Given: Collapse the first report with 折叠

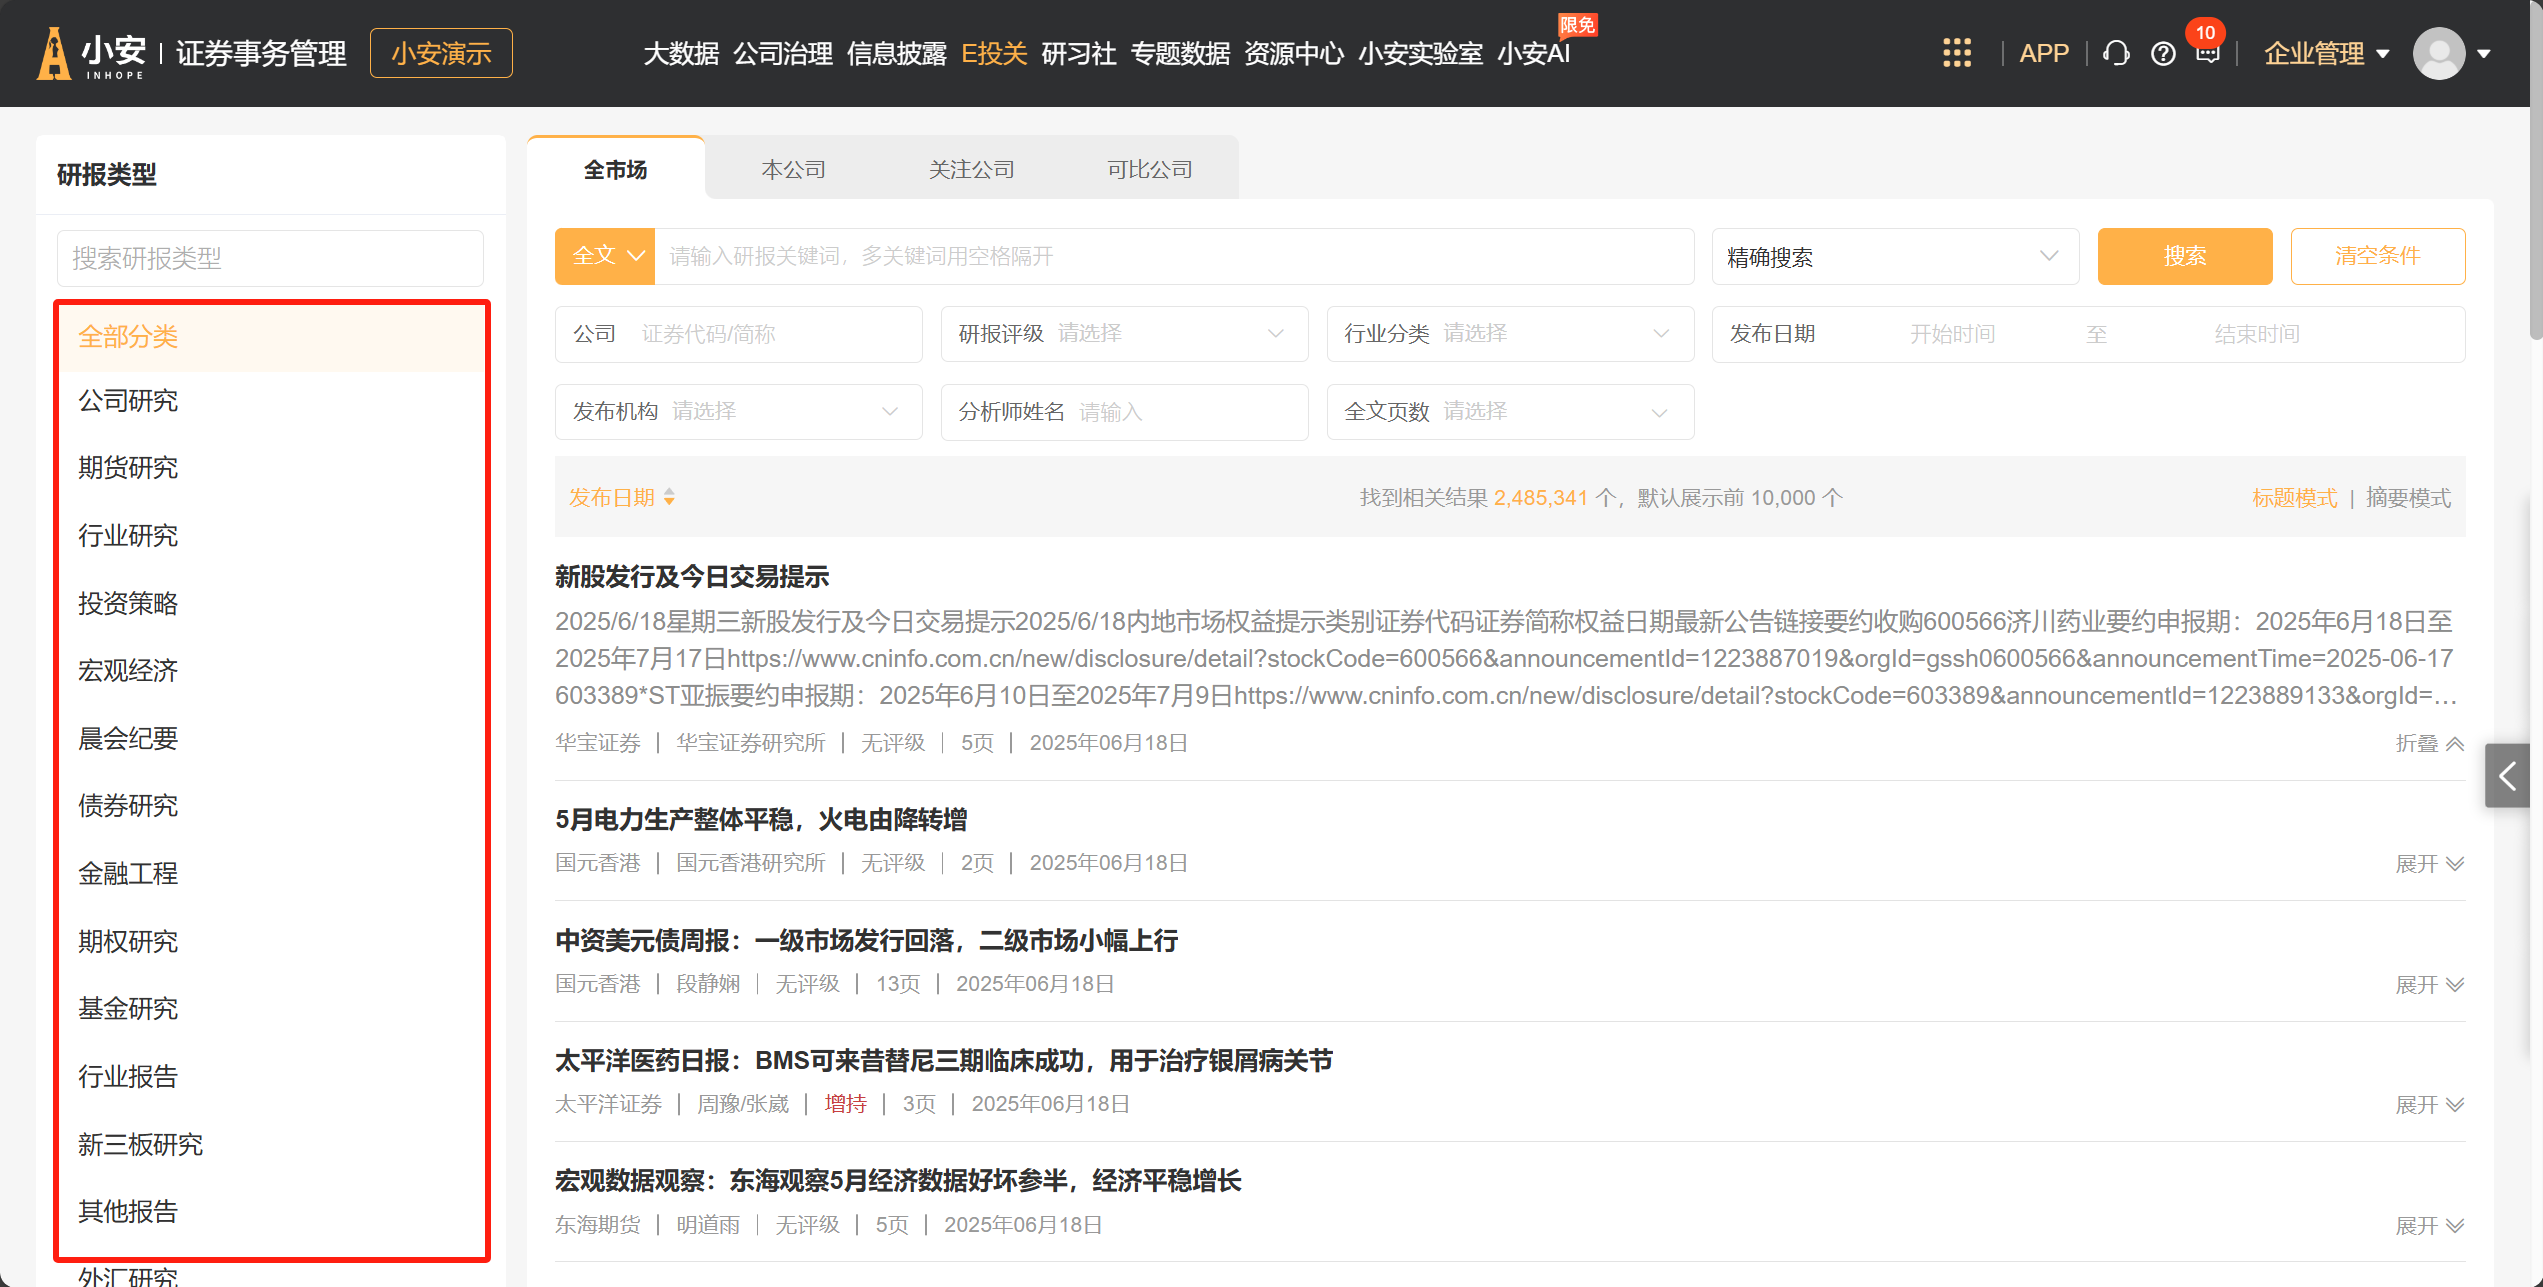Looking at the screenshot, I should pos(2429,743).
